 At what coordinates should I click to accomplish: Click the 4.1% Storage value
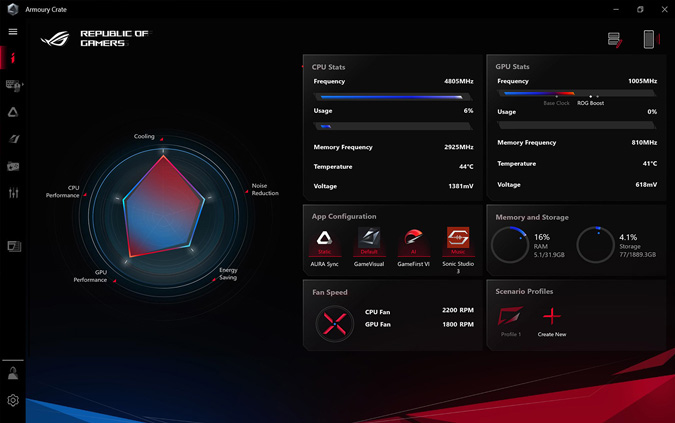pos(628,237)
